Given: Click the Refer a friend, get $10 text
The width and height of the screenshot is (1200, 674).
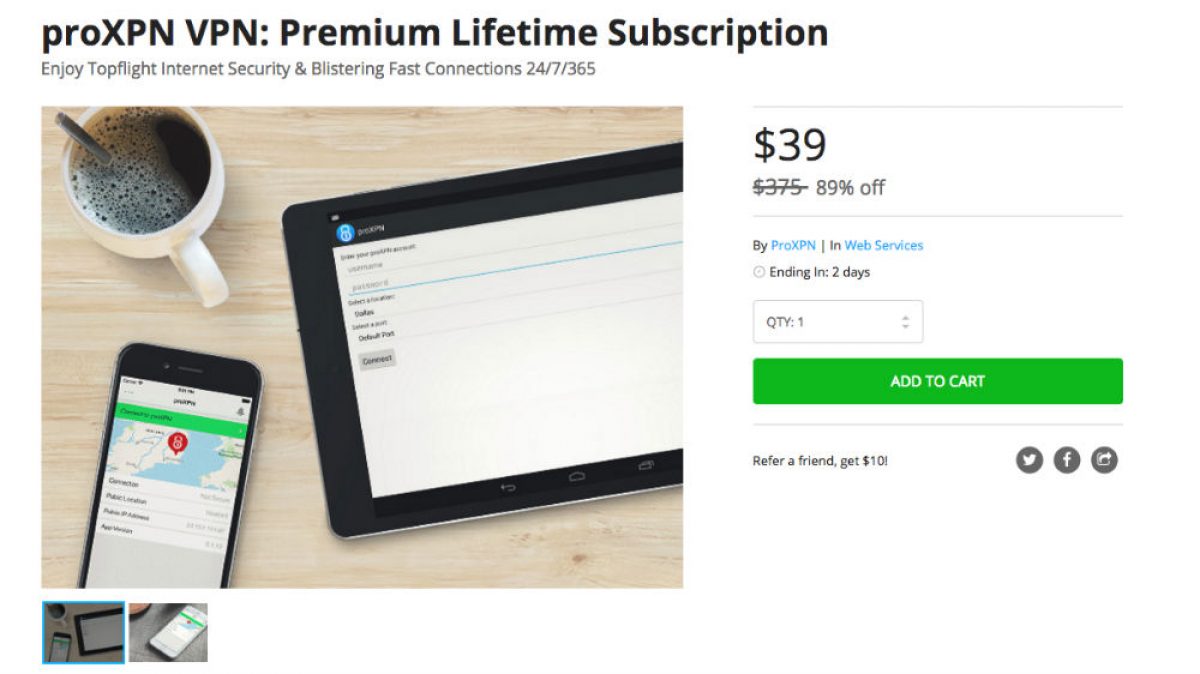Looking at the screenshot, I should point(820,461).
